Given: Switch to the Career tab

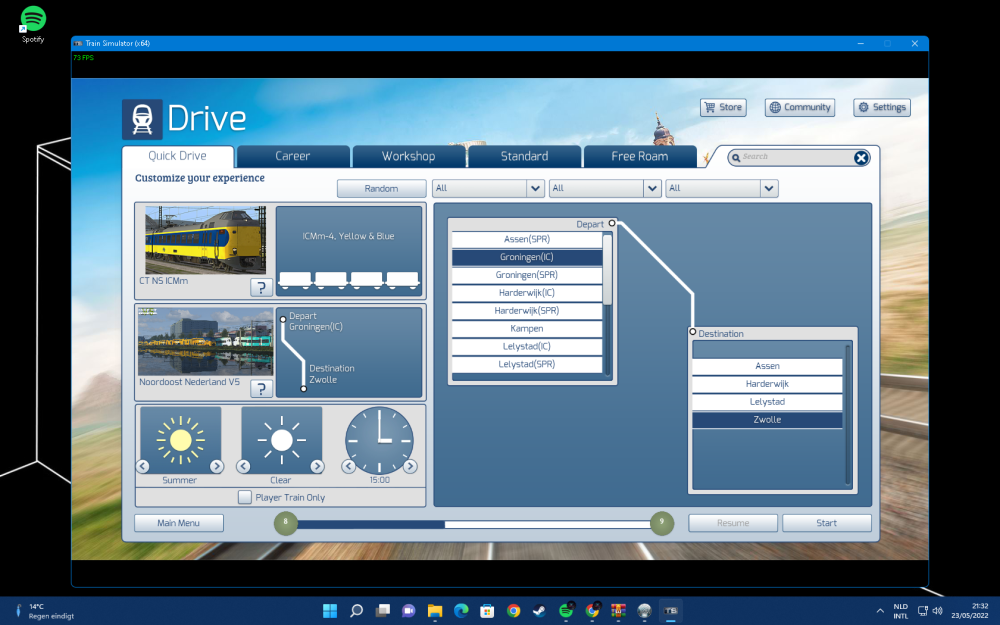Looking at the screenshot, I should click(293, 156).
